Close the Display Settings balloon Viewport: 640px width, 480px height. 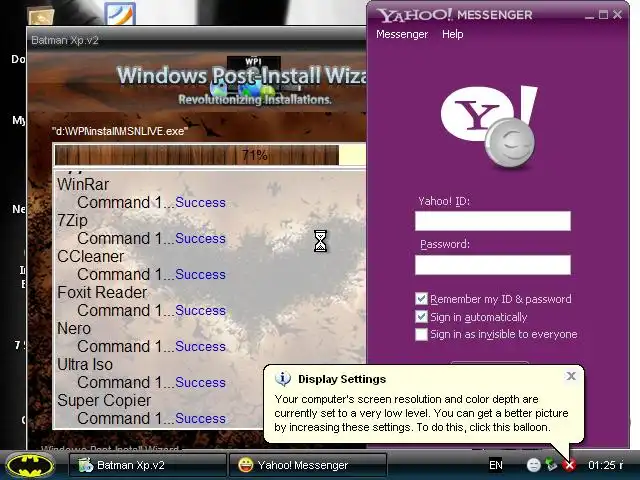[571, 376]
